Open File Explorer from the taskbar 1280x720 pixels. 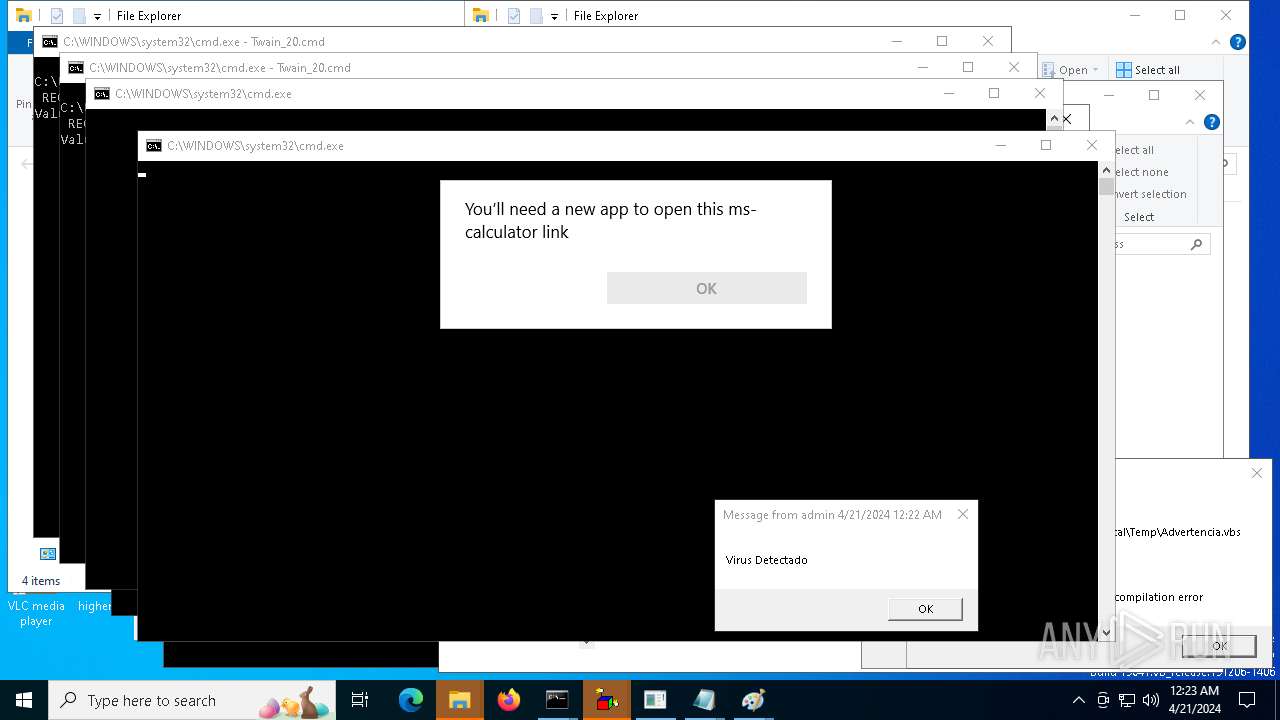coord(459,700)
